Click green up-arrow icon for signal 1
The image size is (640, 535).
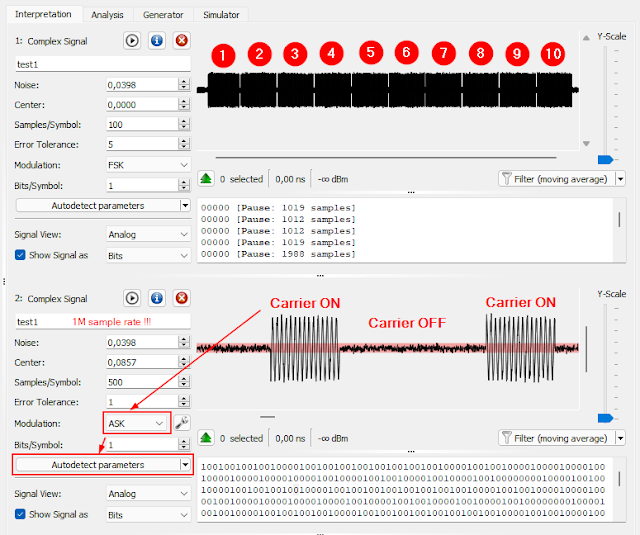(x=206, y=179)
